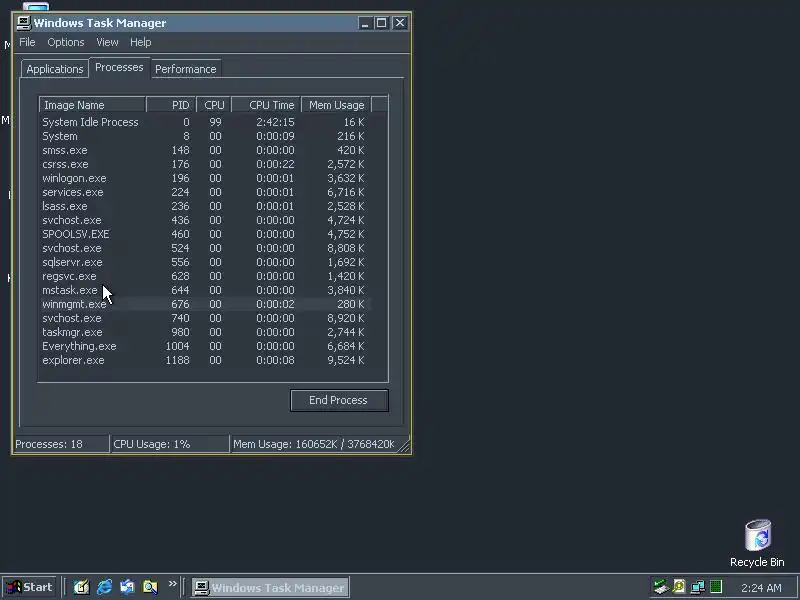Screen dimensions: 800x600
Task: Click the Start button
Action: click(x=30, y=587)
